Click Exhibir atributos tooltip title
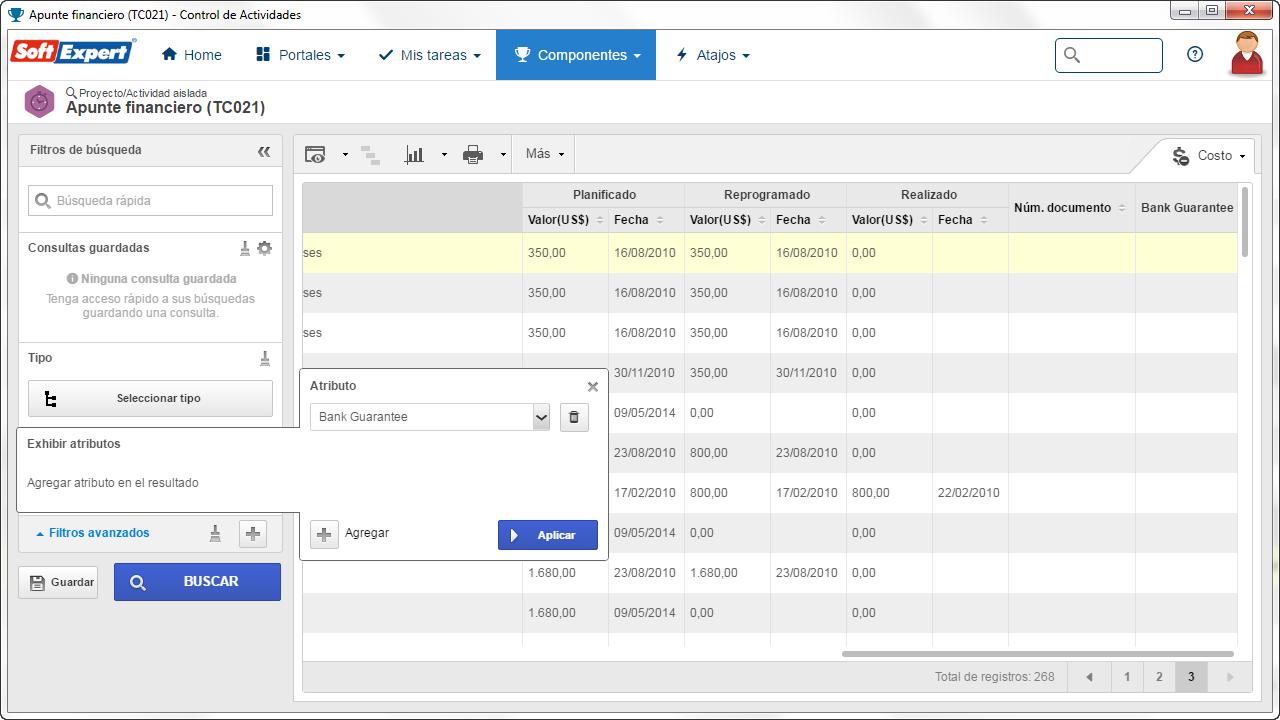 74,444
